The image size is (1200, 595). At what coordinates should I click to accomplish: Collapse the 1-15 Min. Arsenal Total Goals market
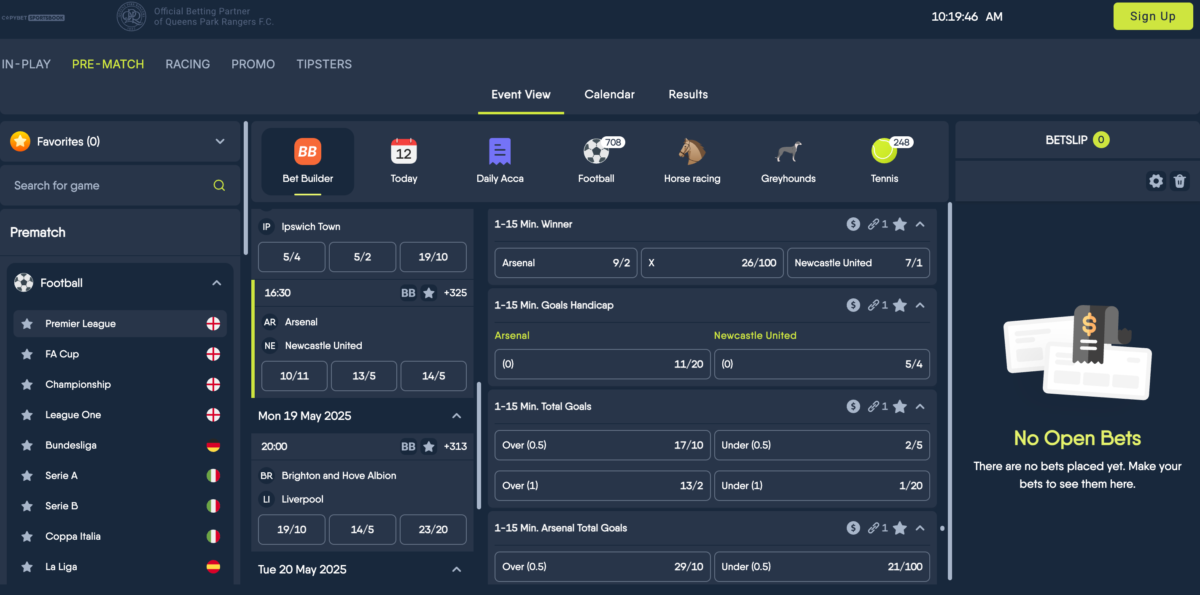(920, 528)
